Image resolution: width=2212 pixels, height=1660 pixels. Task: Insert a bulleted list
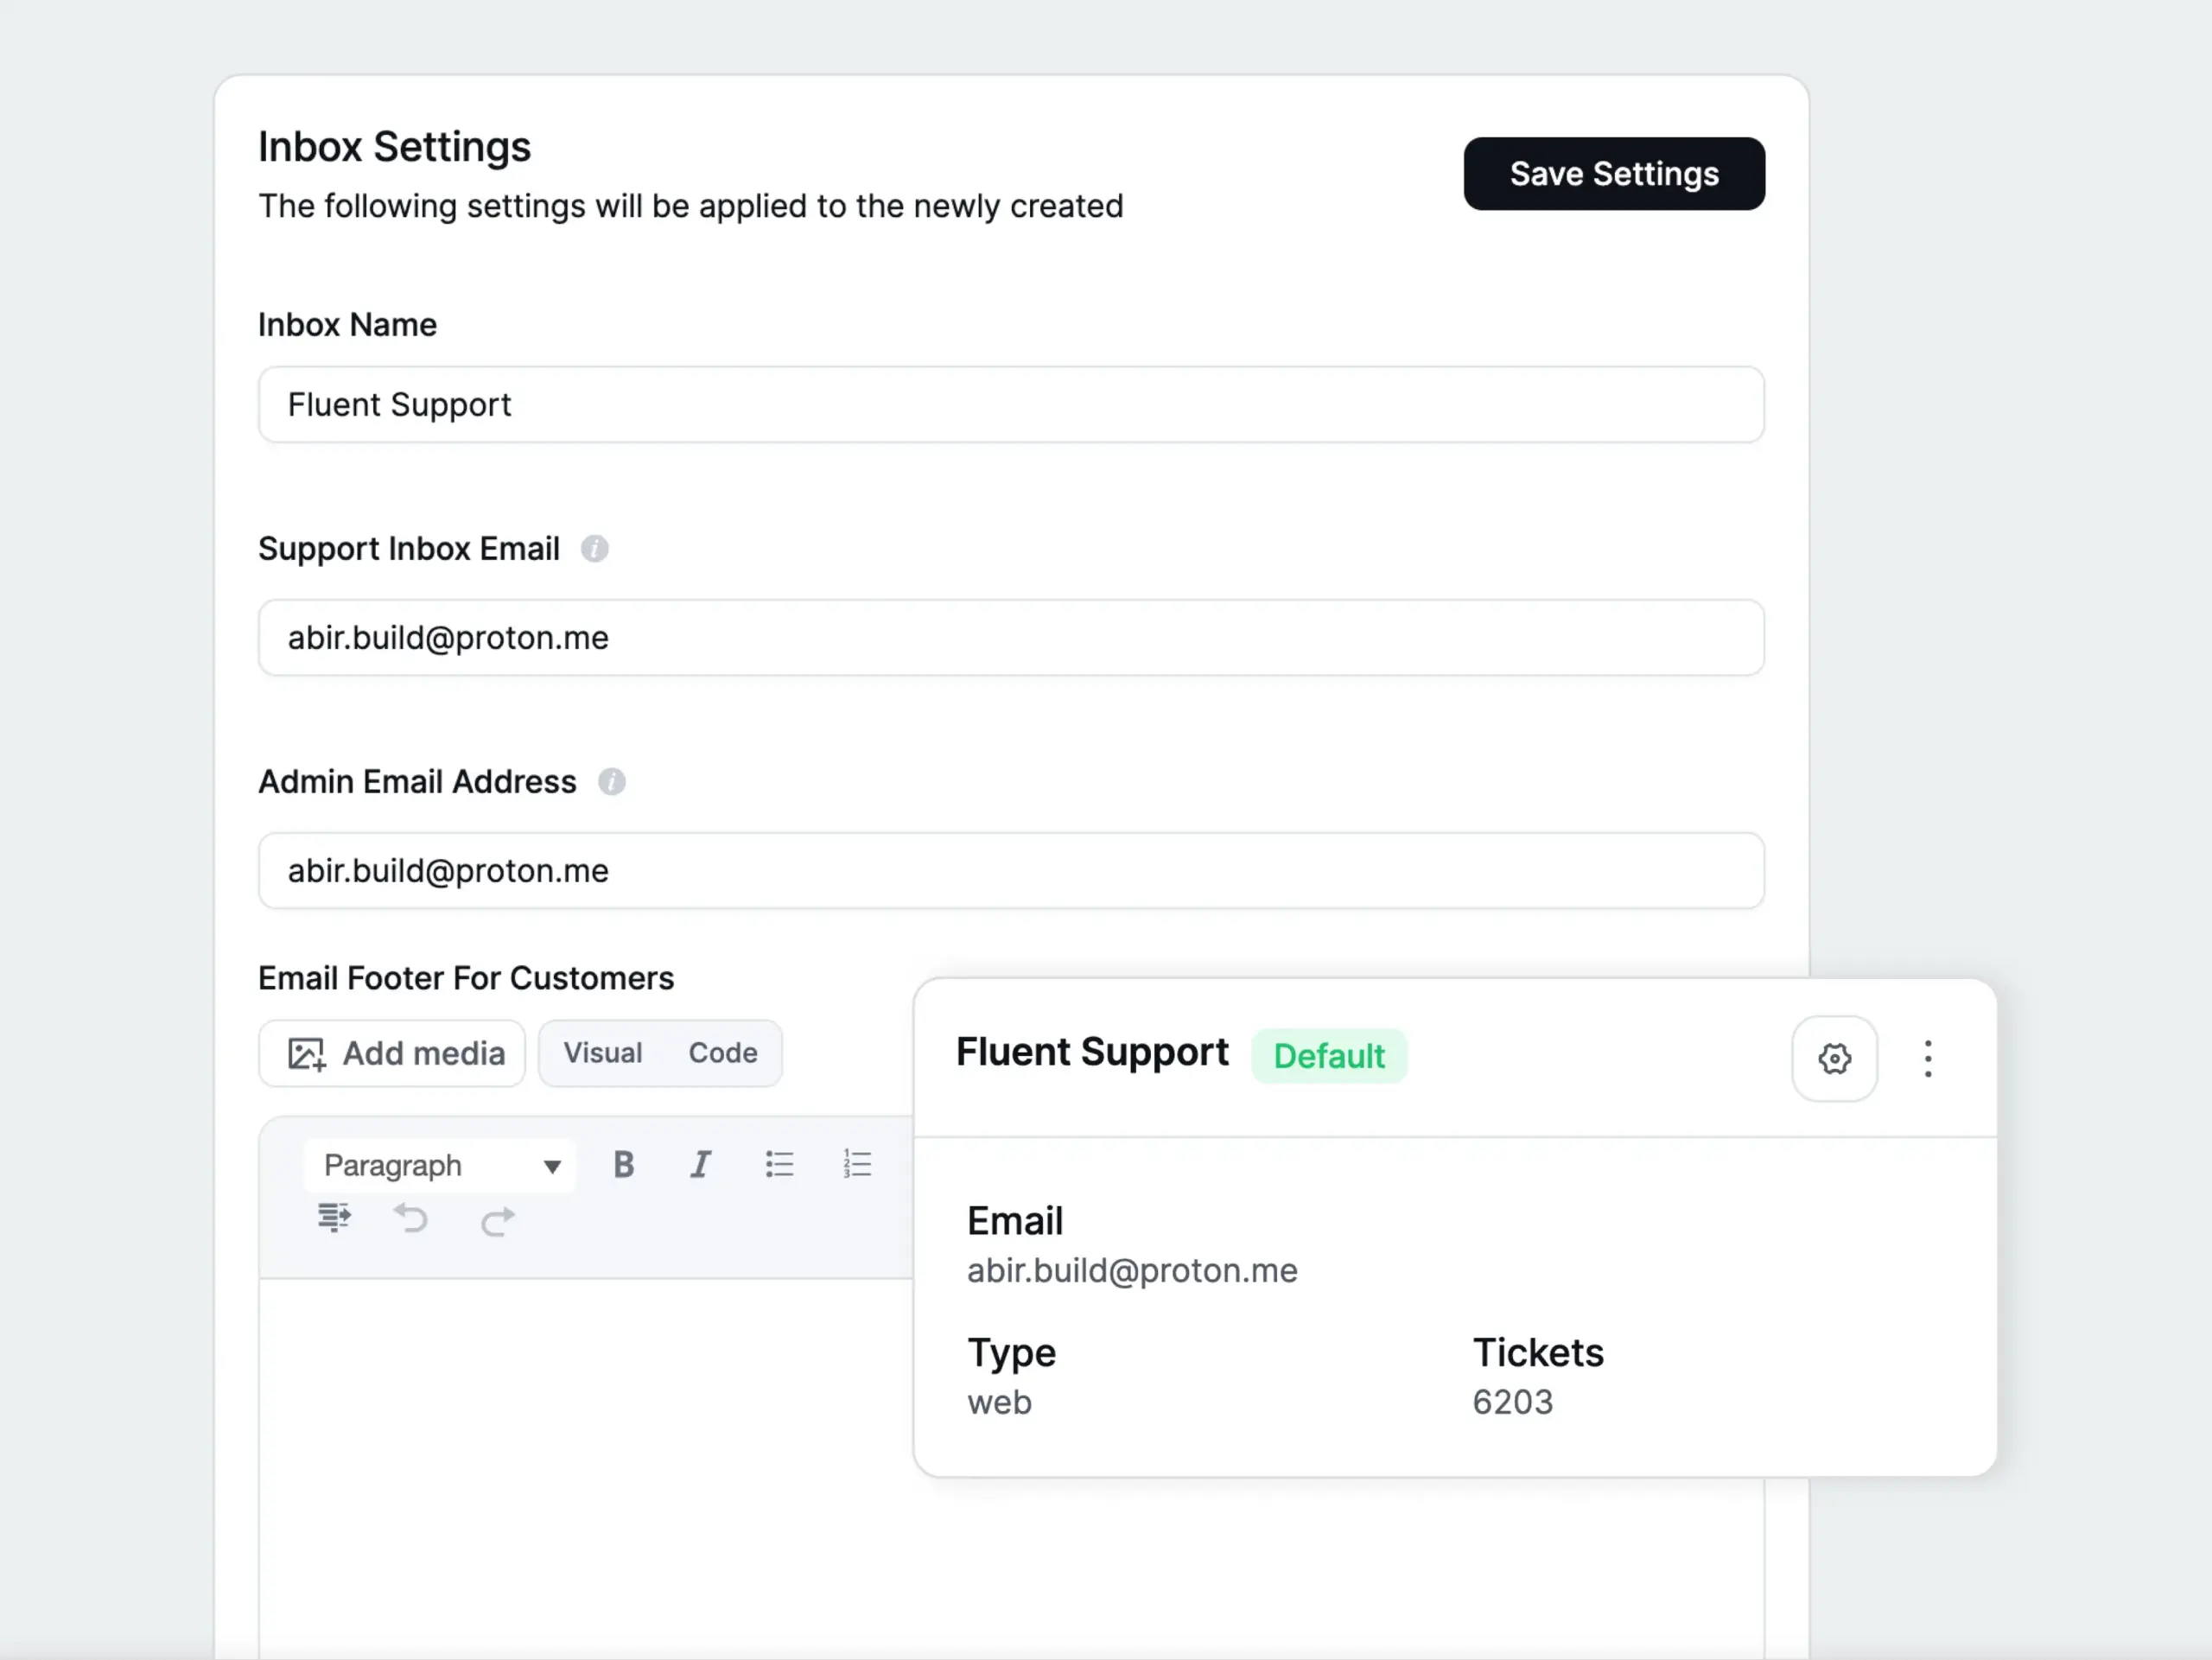tap(779, 1165)
